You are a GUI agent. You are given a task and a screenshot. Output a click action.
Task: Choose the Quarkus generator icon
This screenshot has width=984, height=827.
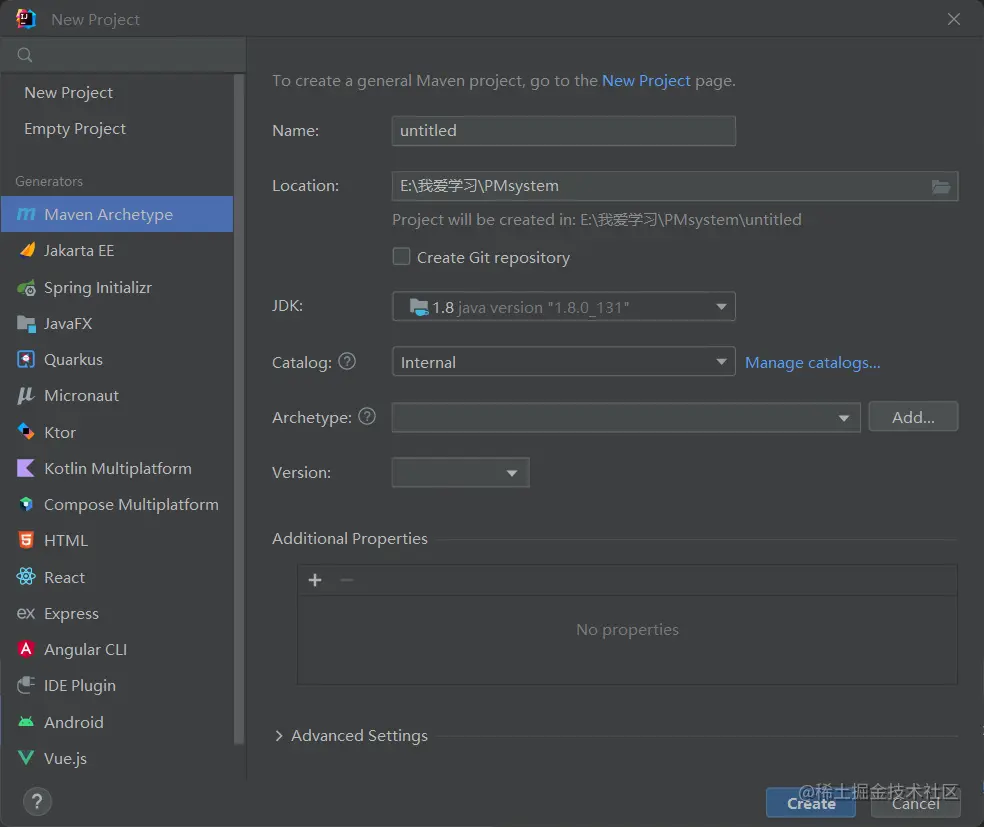(x=26, y=360)
